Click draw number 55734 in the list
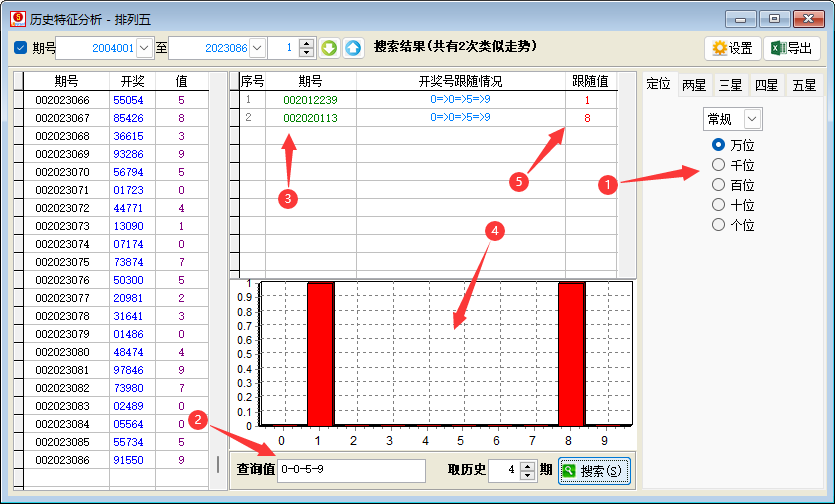Image resolution: width=835 pixels, height=504 pixels. coord(128,442)
